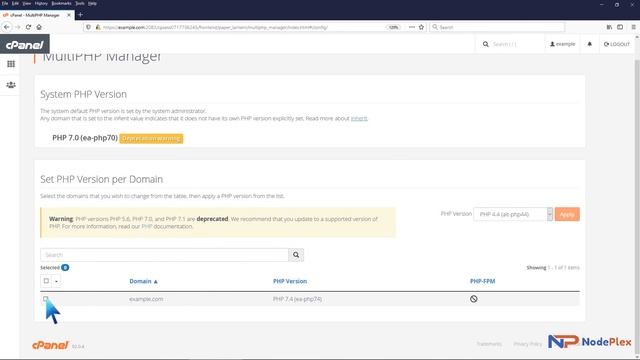The height and width of the screenshot is (360, 640).
Task: Open the inherit documentation link
Action: [x=359, y=118]
